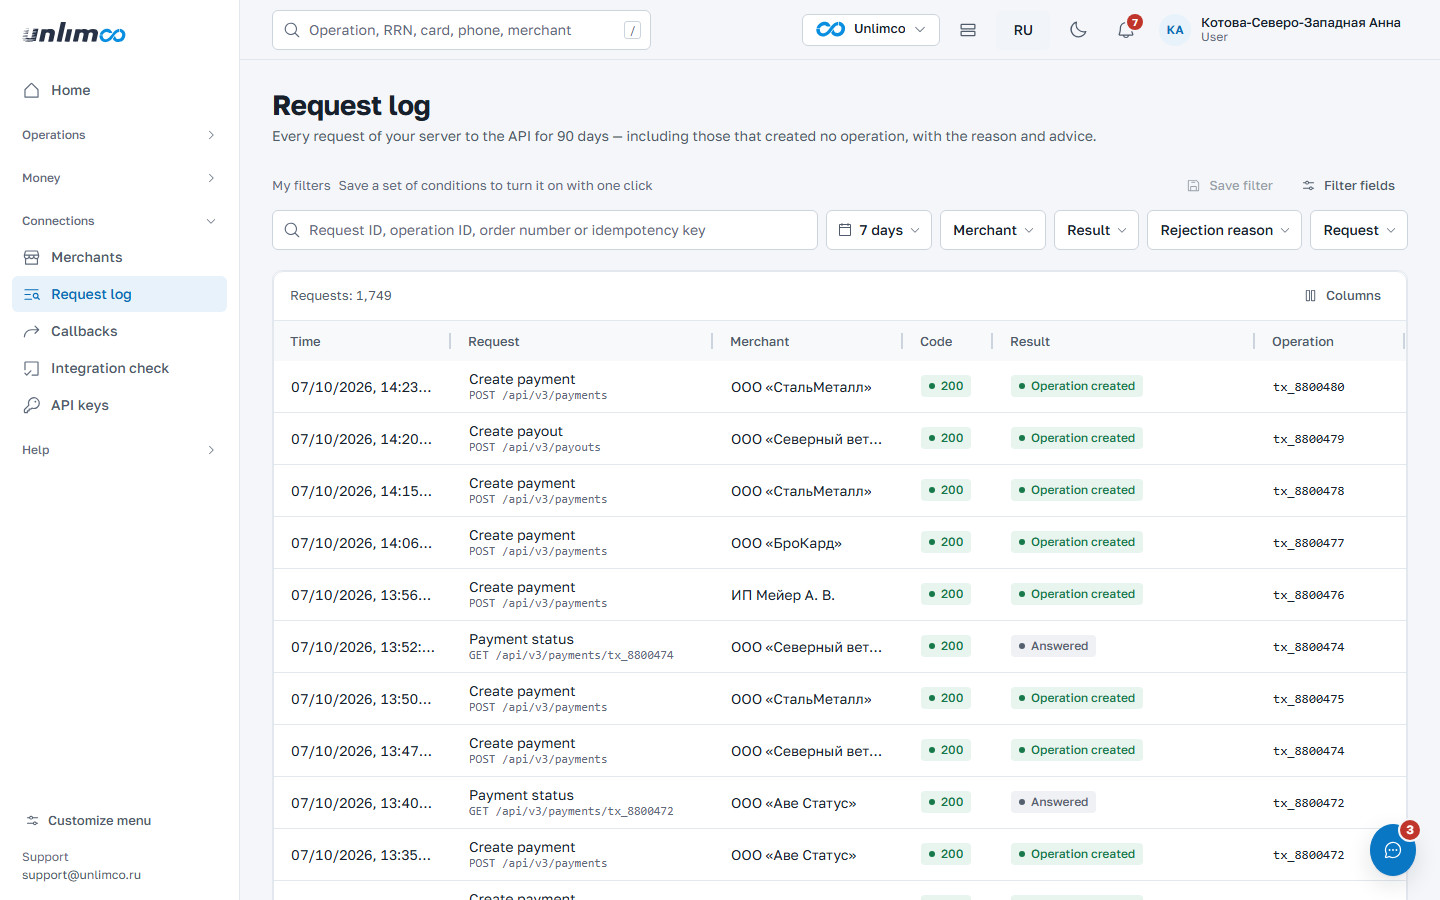
Task: Open the density/layout view icon
Action: click(968, 30)
